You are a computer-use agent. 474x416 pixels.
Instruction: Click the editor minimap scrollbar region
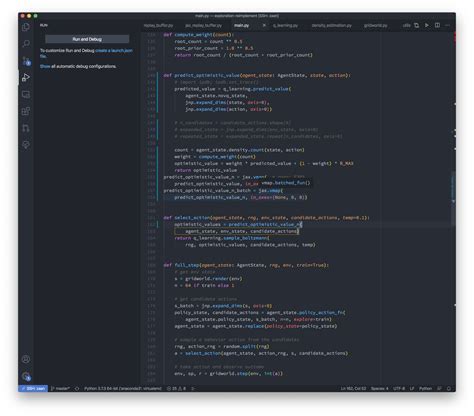[x=453, y=200]
